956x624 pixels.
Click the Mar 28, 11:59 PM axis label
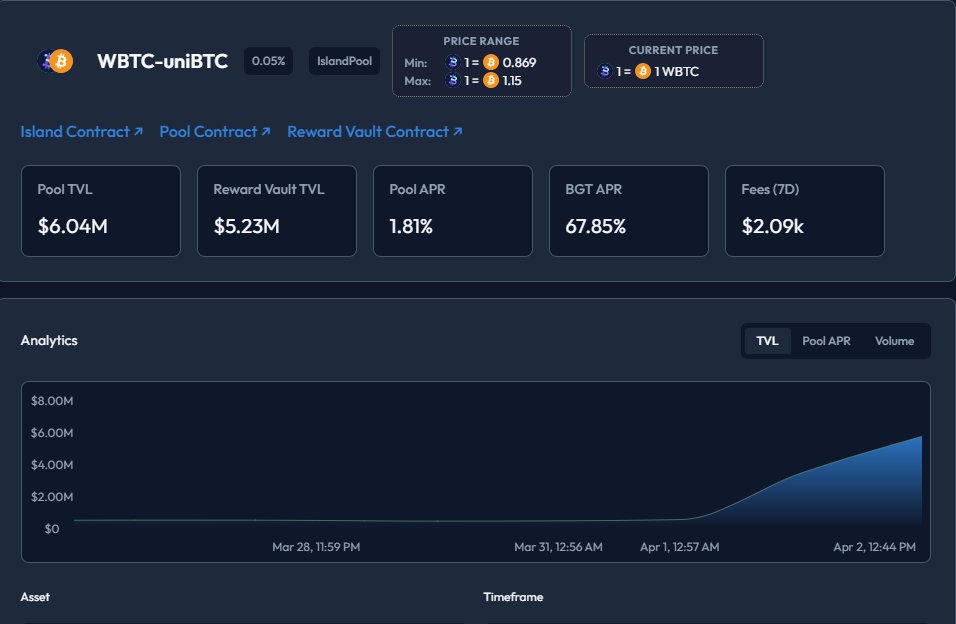[x=316, y=547]
